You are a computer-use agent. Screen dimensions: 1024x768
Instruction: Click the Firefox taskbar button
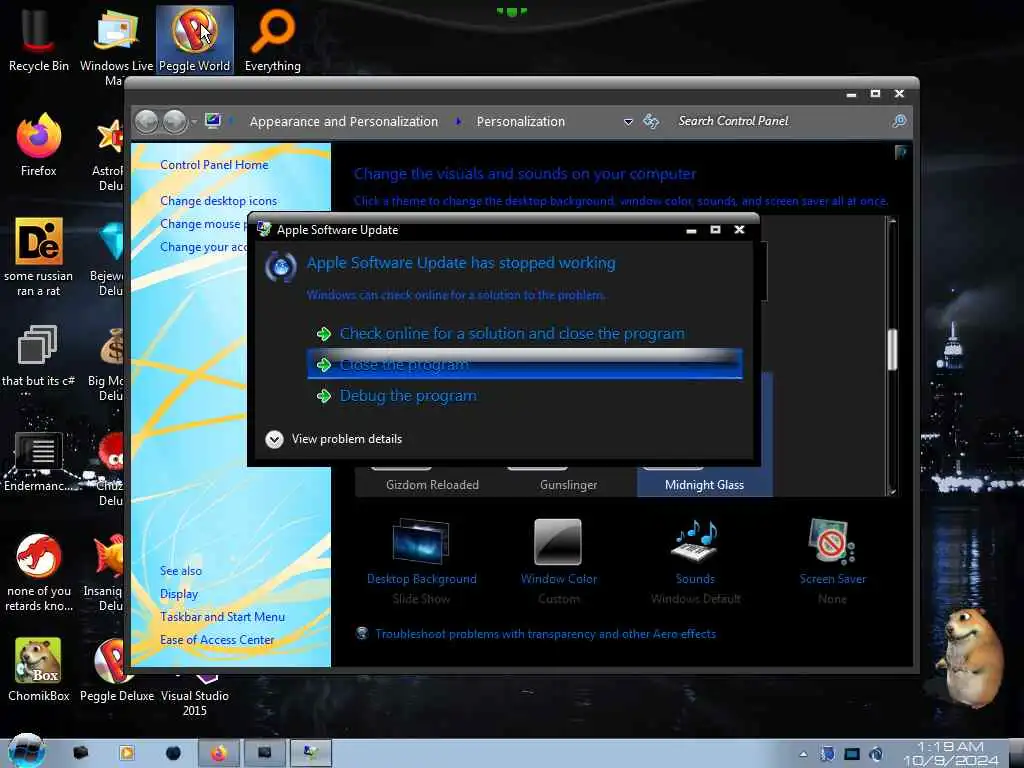point(219,753)
